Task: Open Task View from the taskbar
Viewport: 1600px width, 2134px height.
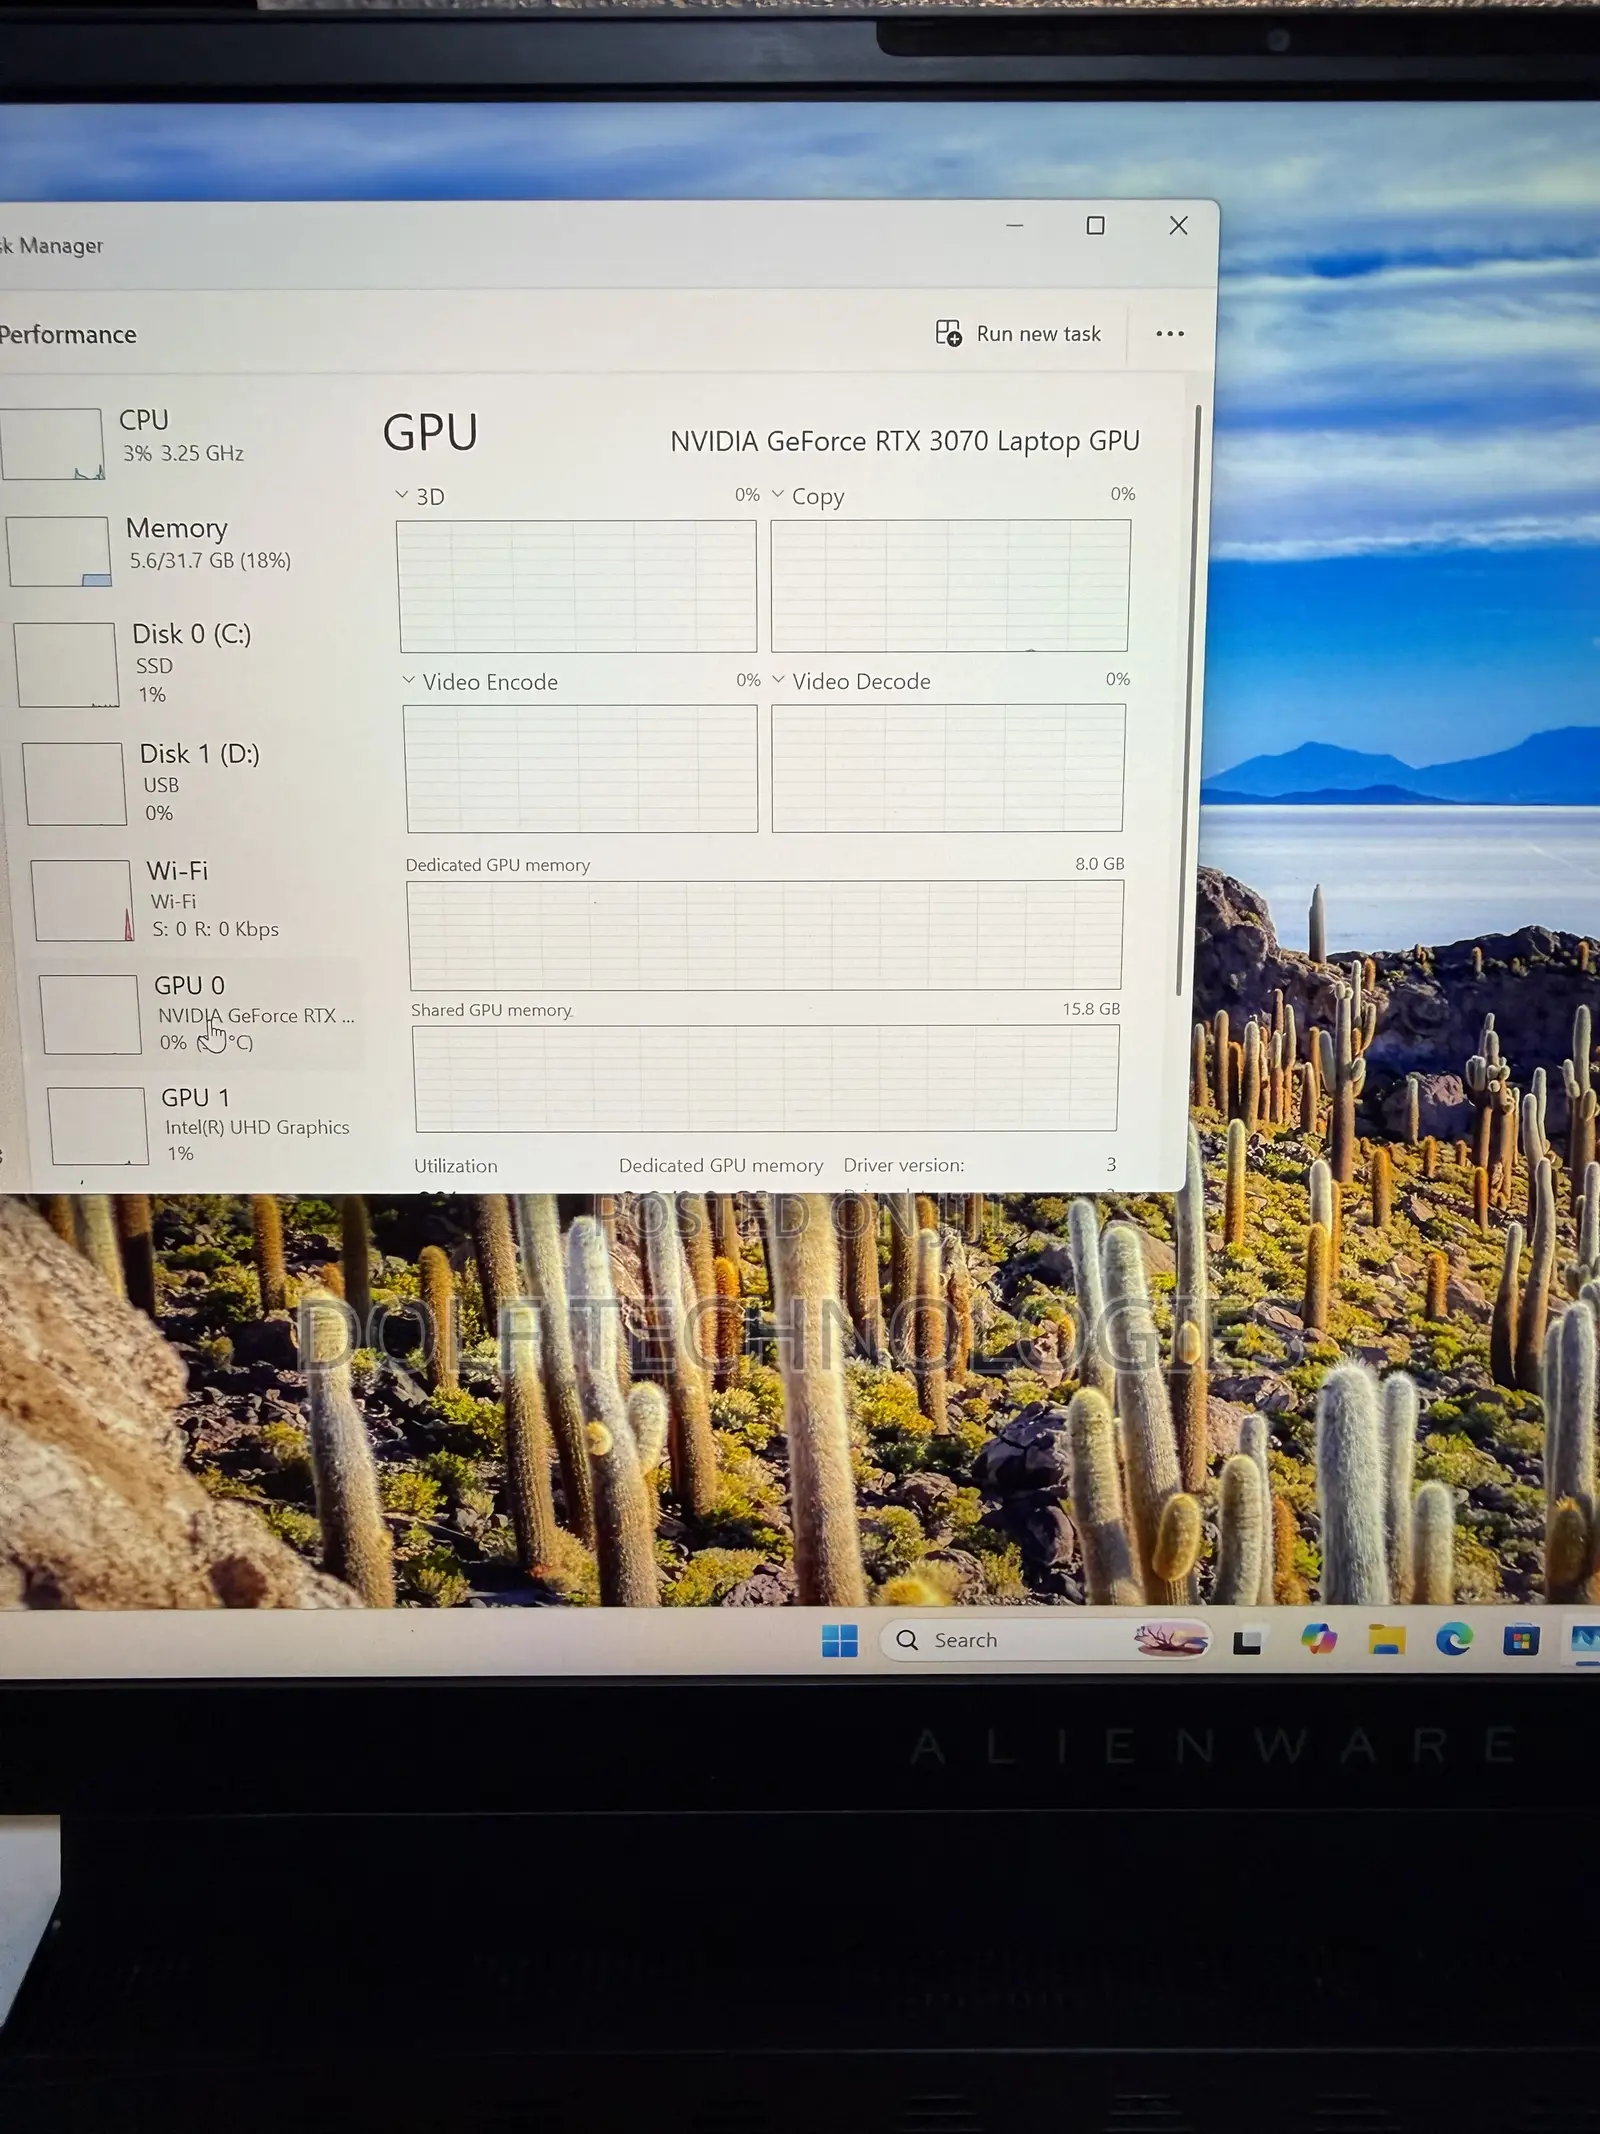Action: (1247, 1641)
